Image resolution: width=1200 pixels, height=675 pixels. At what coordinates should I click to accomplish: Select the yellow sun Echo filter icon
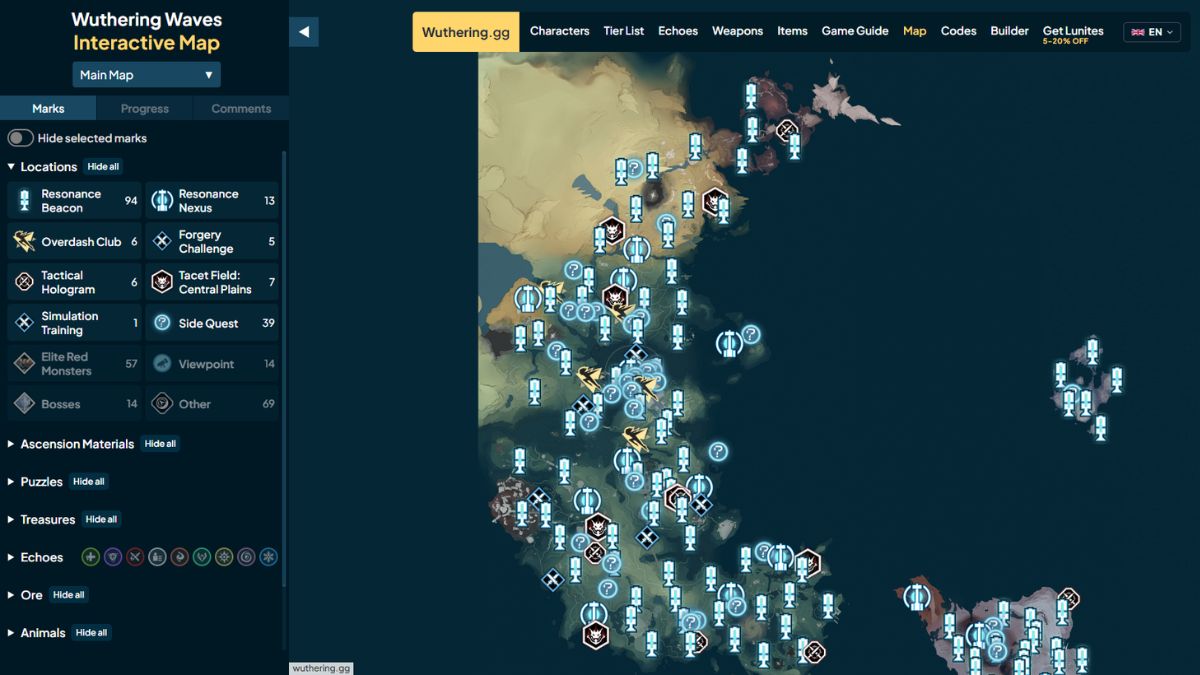point(224,557)
